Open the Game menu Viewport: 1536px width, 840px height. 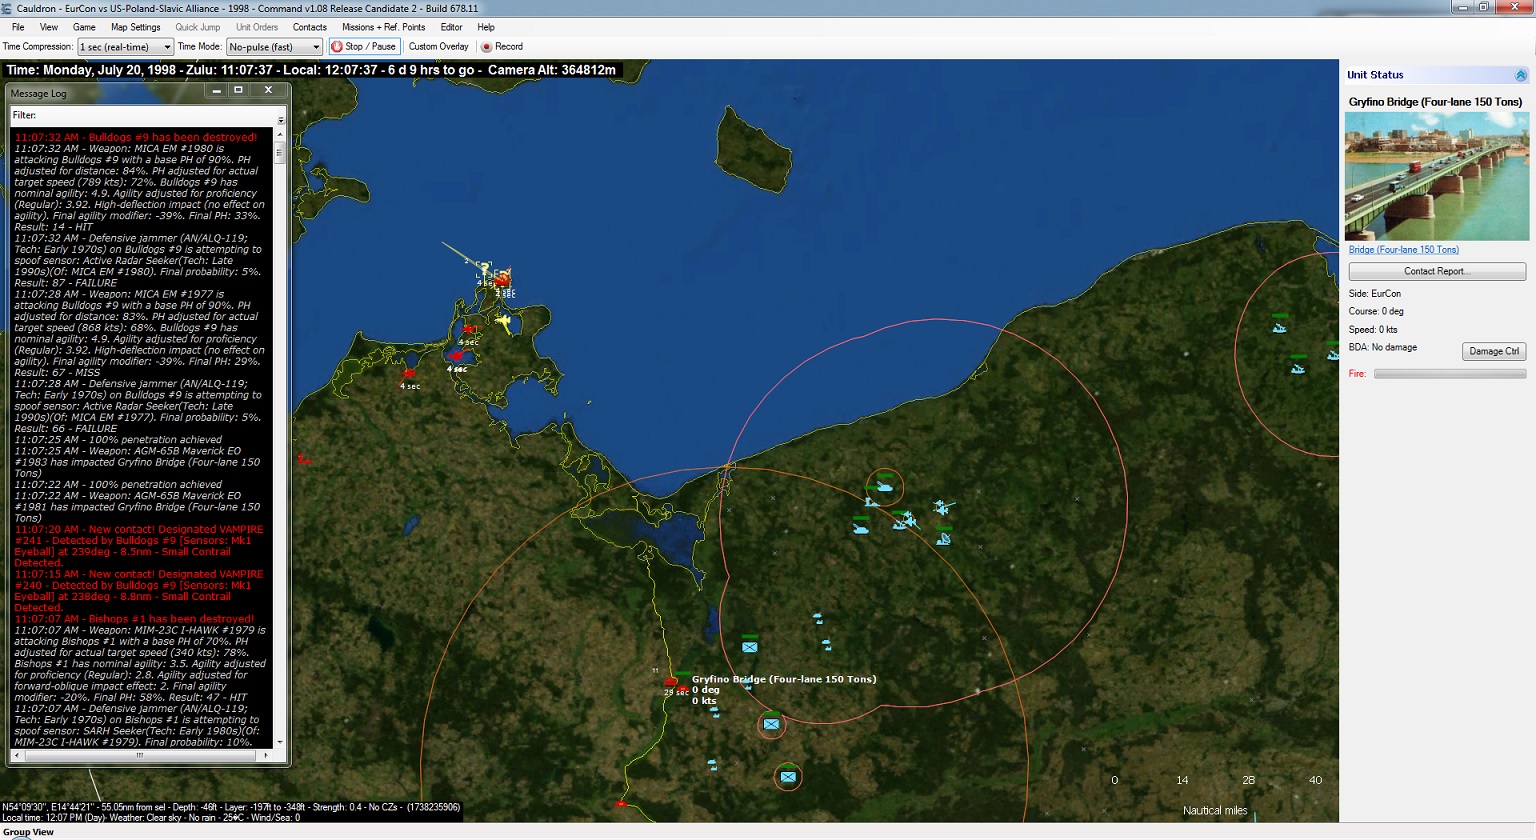[x=84, y=27]
